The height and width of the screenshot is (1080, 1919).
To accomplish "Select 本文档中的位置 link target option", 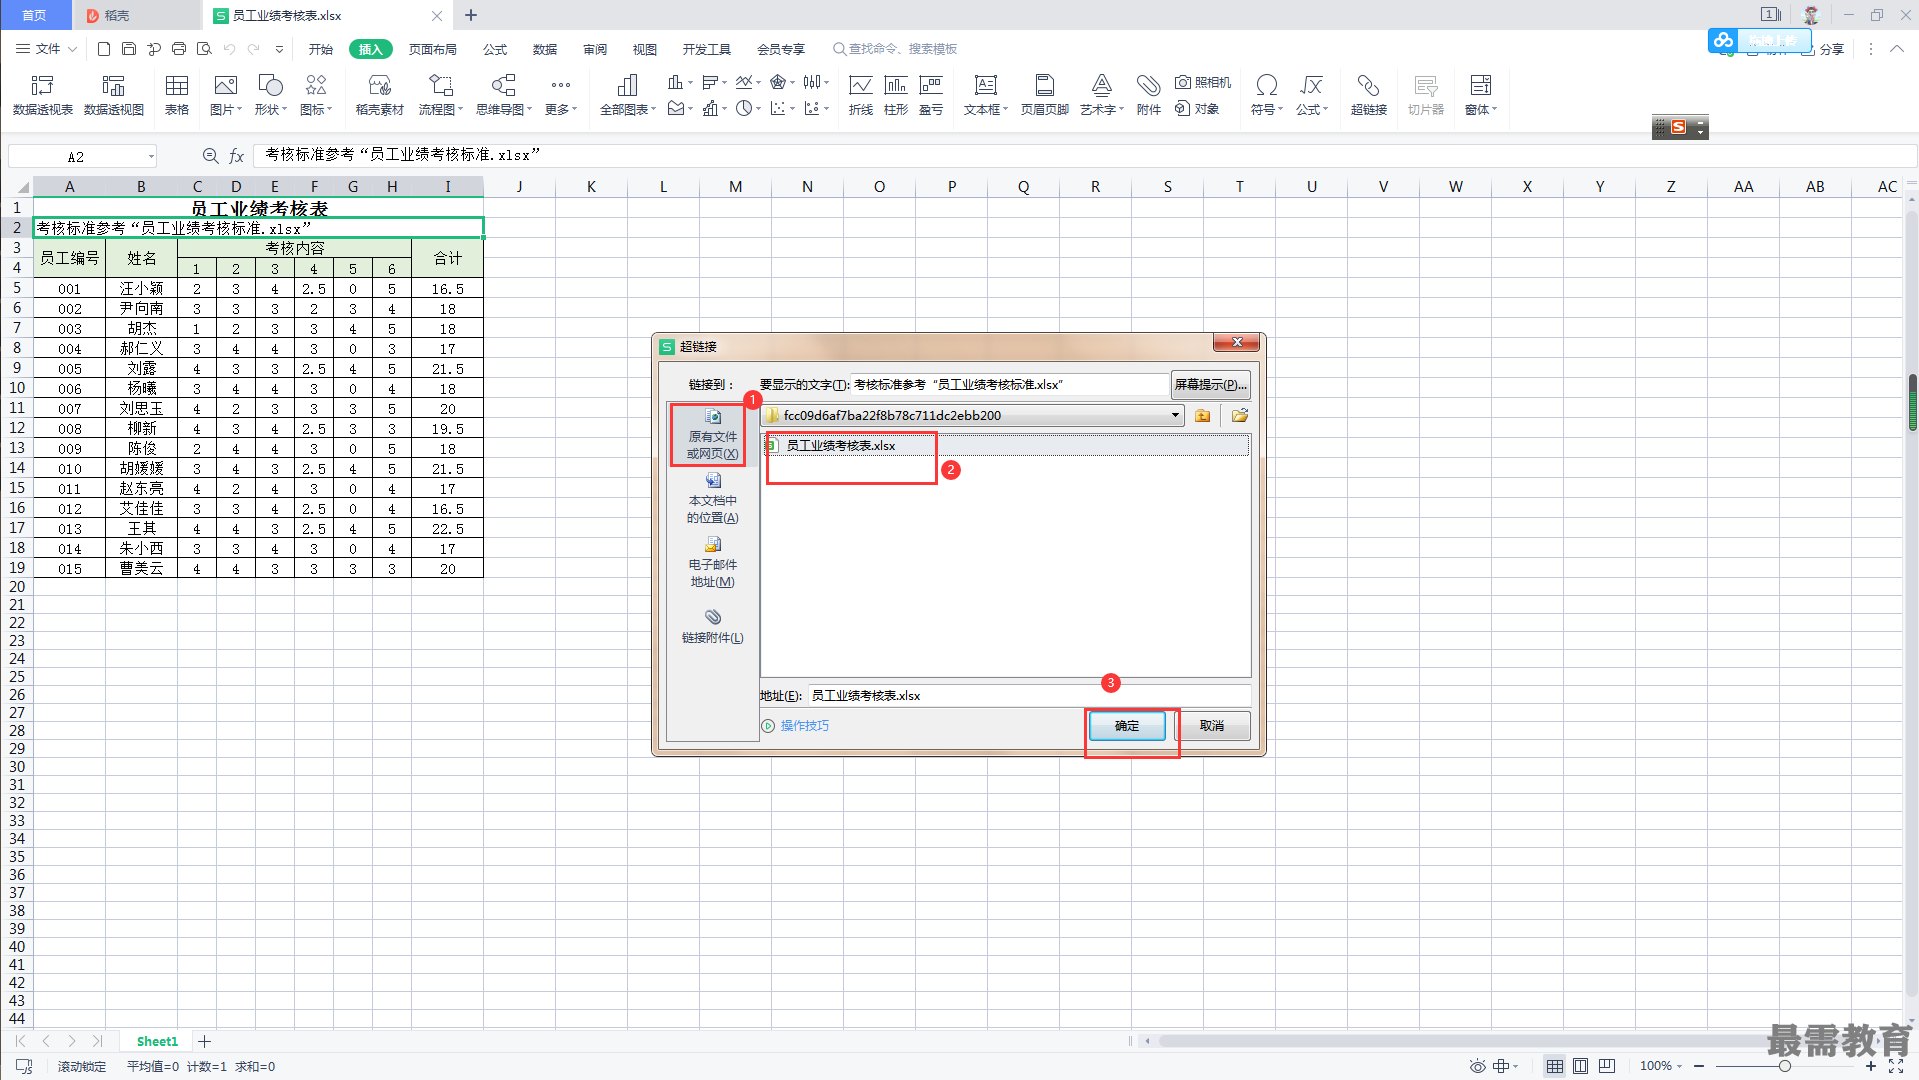I will 713,499.
